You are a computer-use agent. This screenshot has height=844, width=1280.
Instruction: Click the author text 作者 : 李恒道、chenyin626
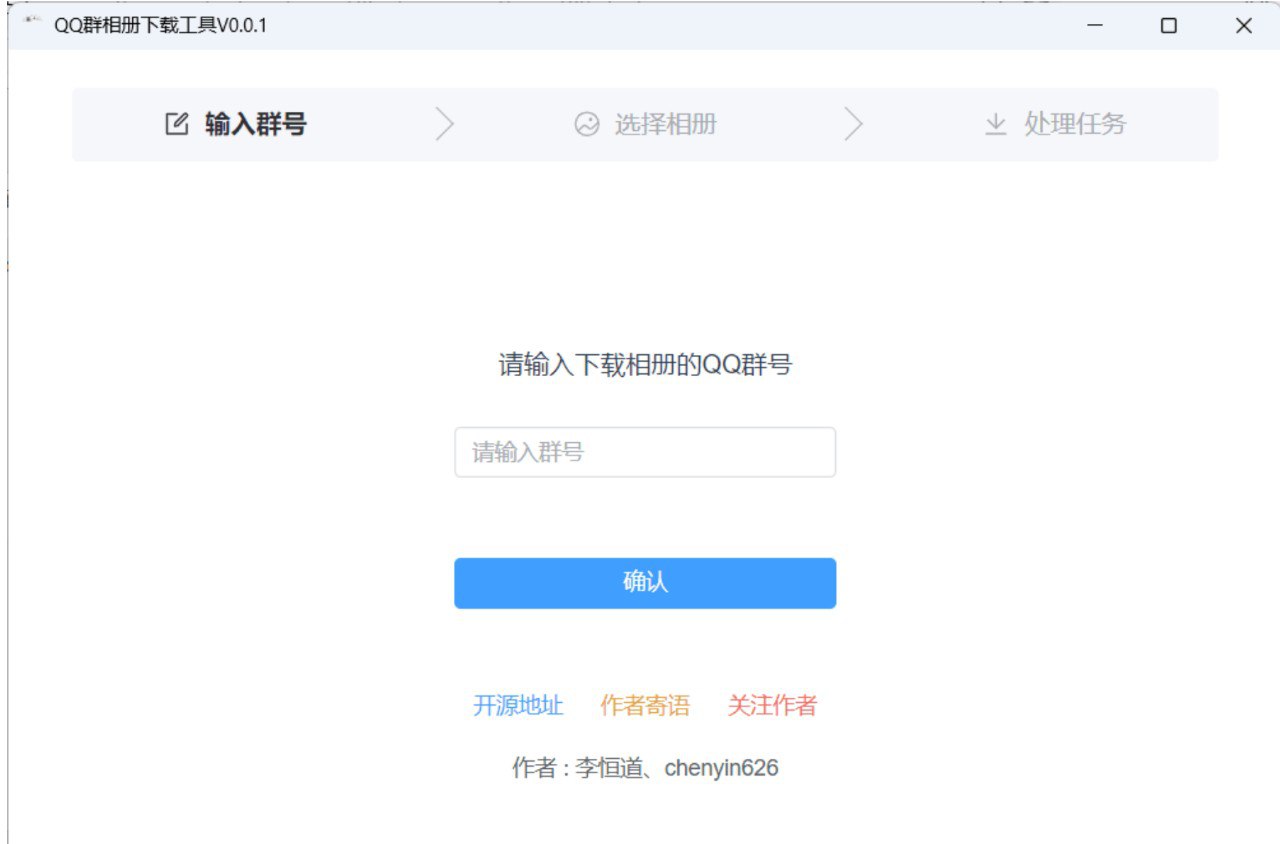tap(645, 769)
